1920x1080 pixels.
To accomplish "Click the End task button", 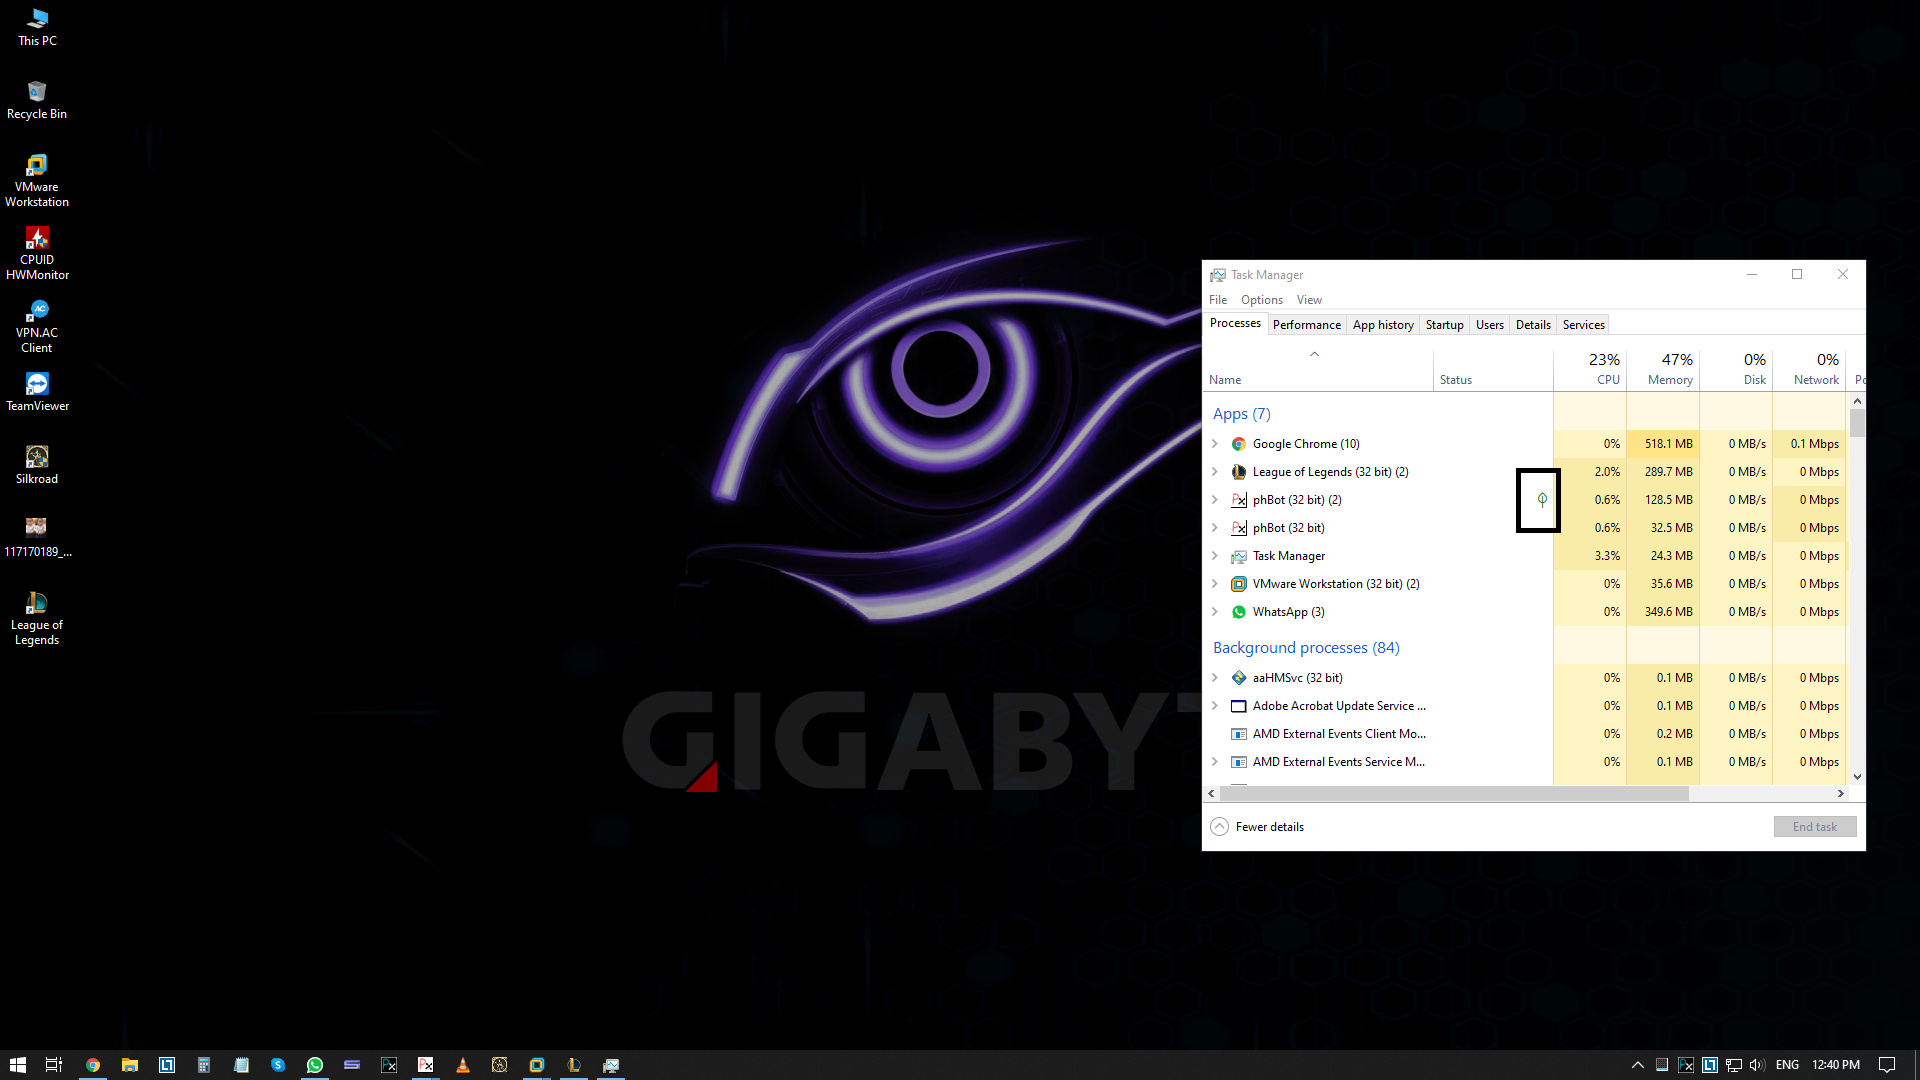I will [x=1814, y=827].
